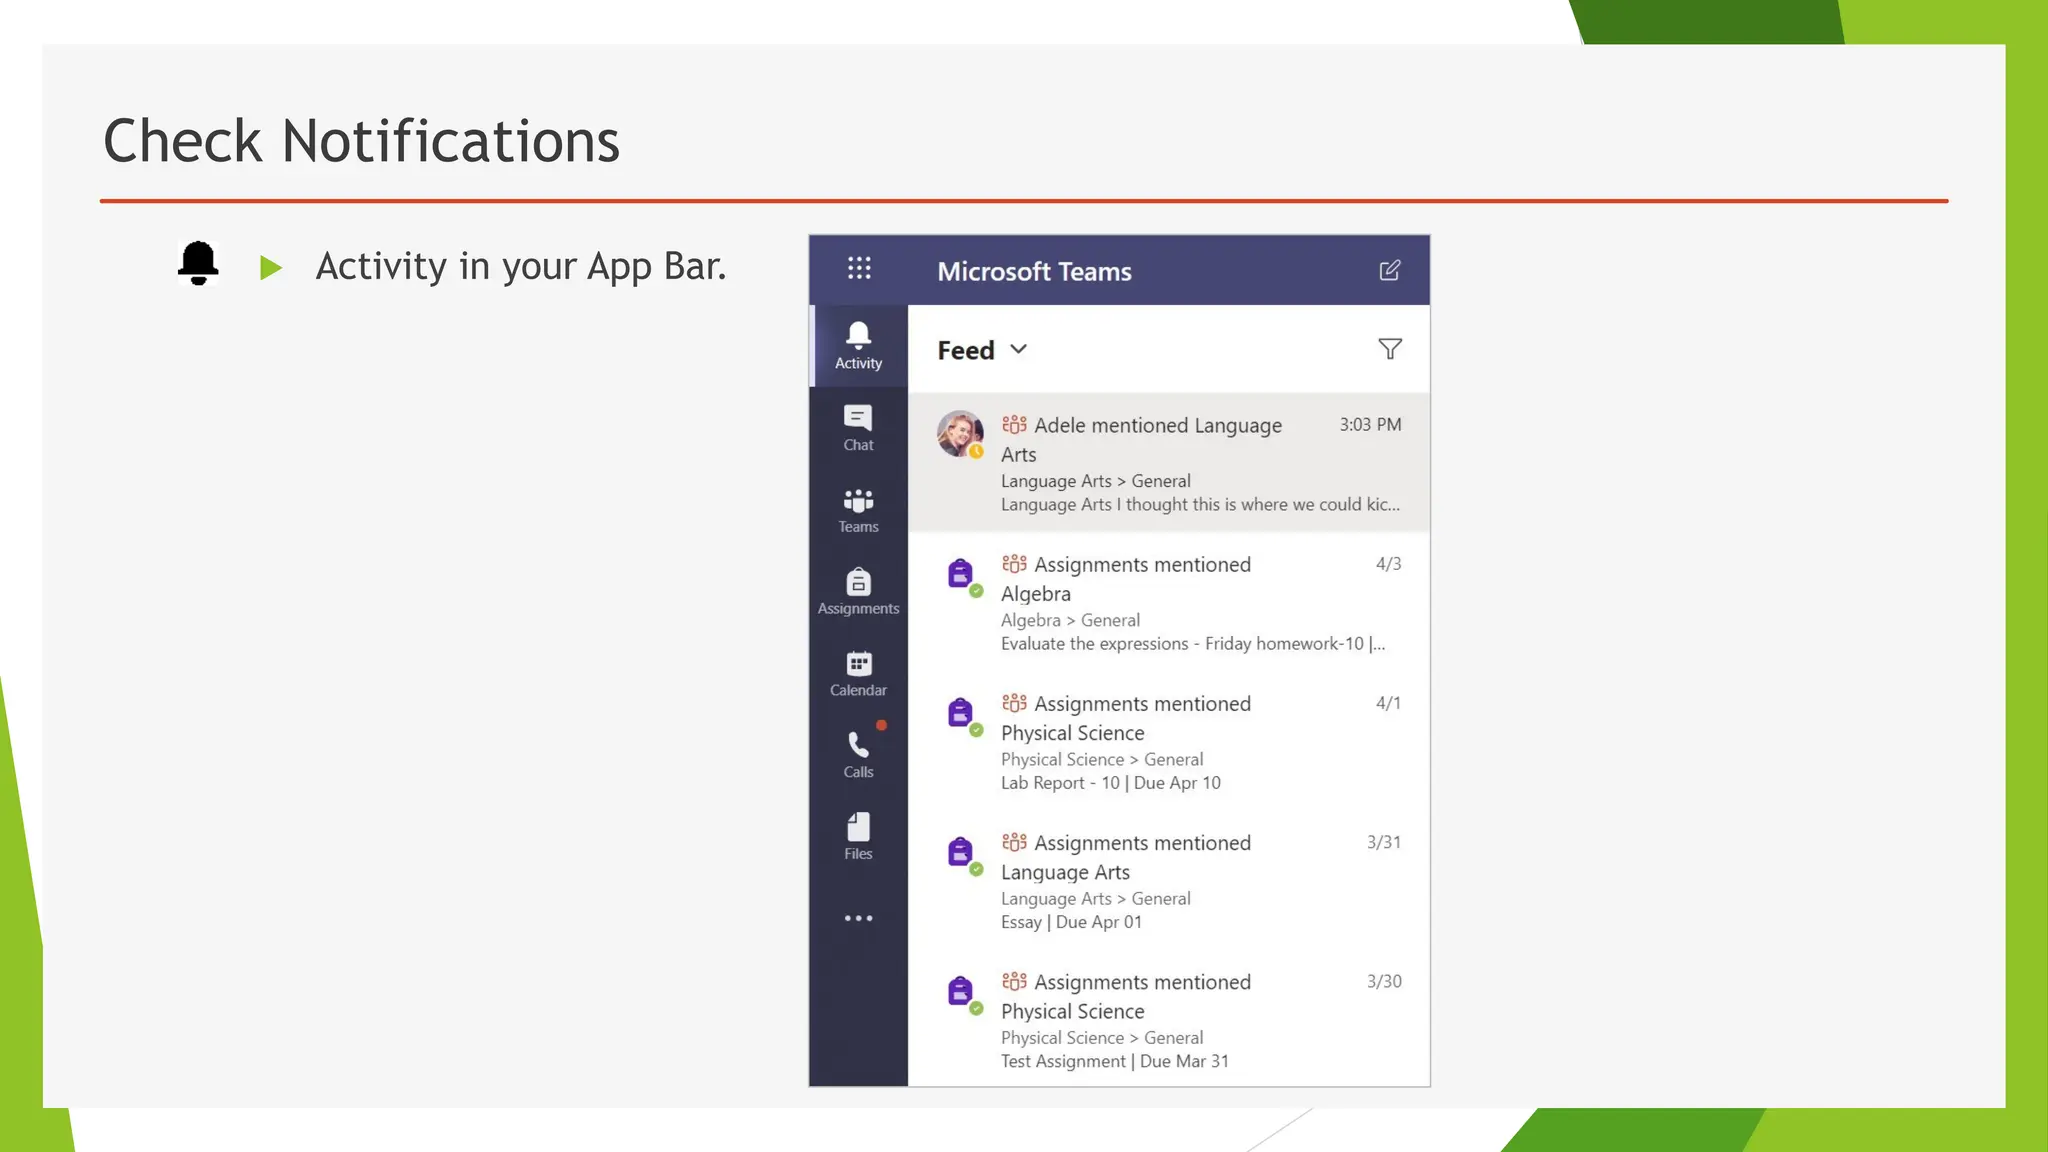This screenshot has height=1152, width=2048.
Task: Click Assignments backpack icon on Algebra notification
Action: click(x=961, y=574)
